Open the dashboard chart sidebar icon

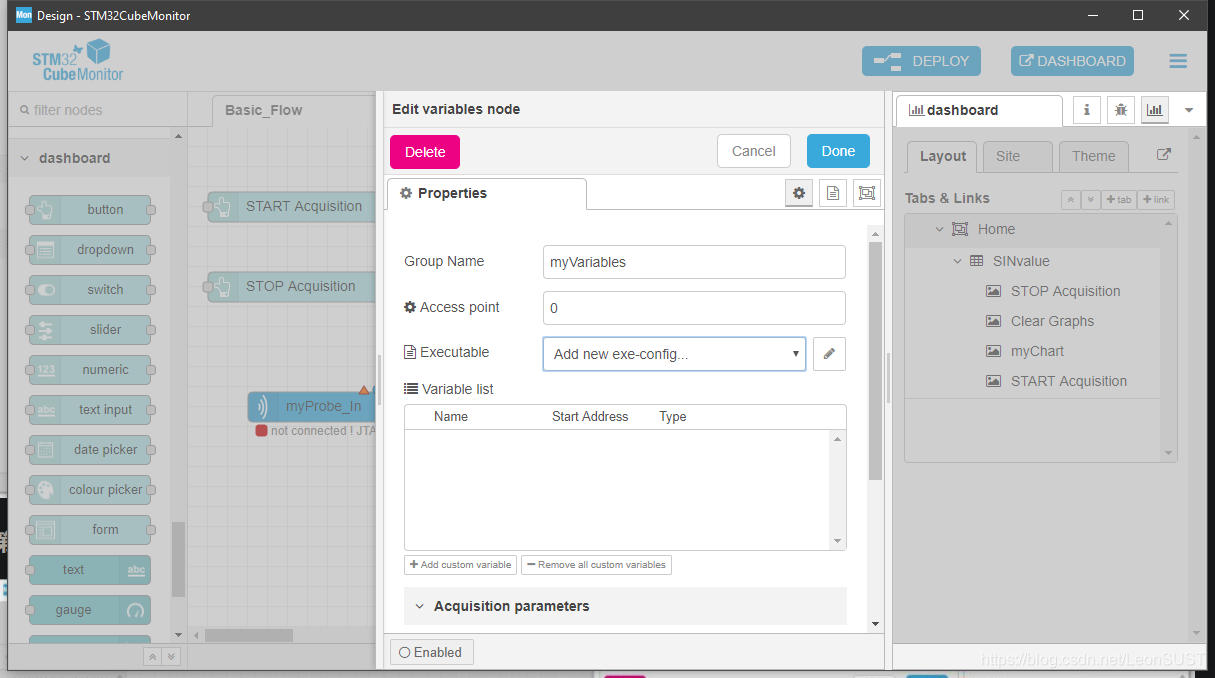(1155, 110)
